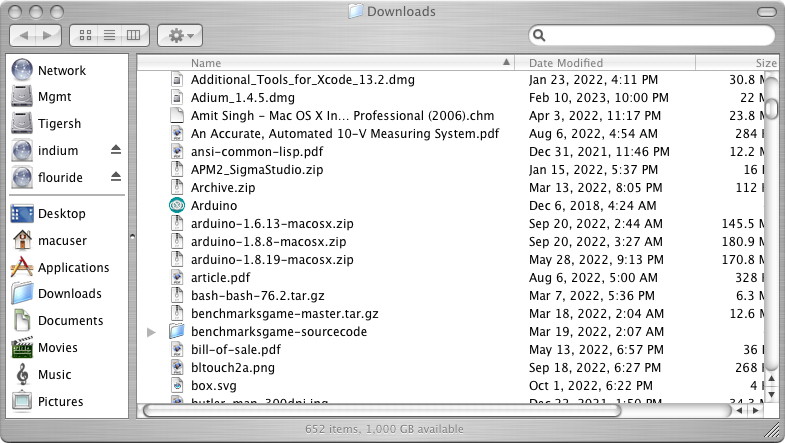Switch to list view

(x=109, y=36)
